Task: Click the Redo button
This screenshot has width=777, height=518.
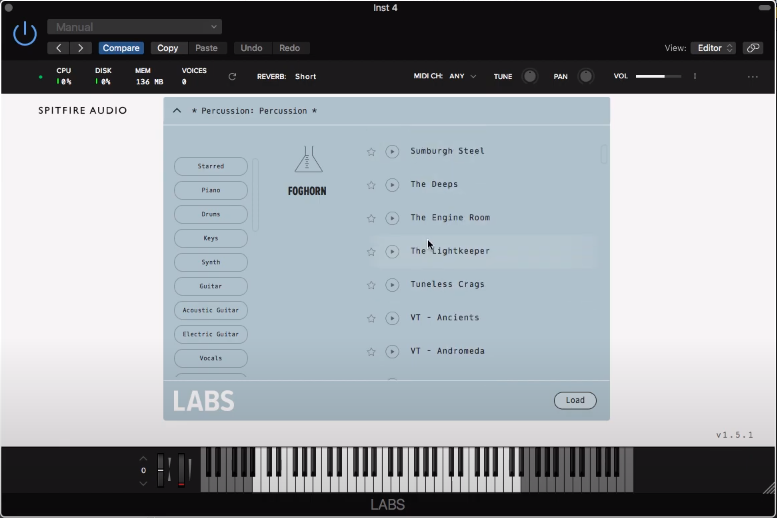Action: 289,48
